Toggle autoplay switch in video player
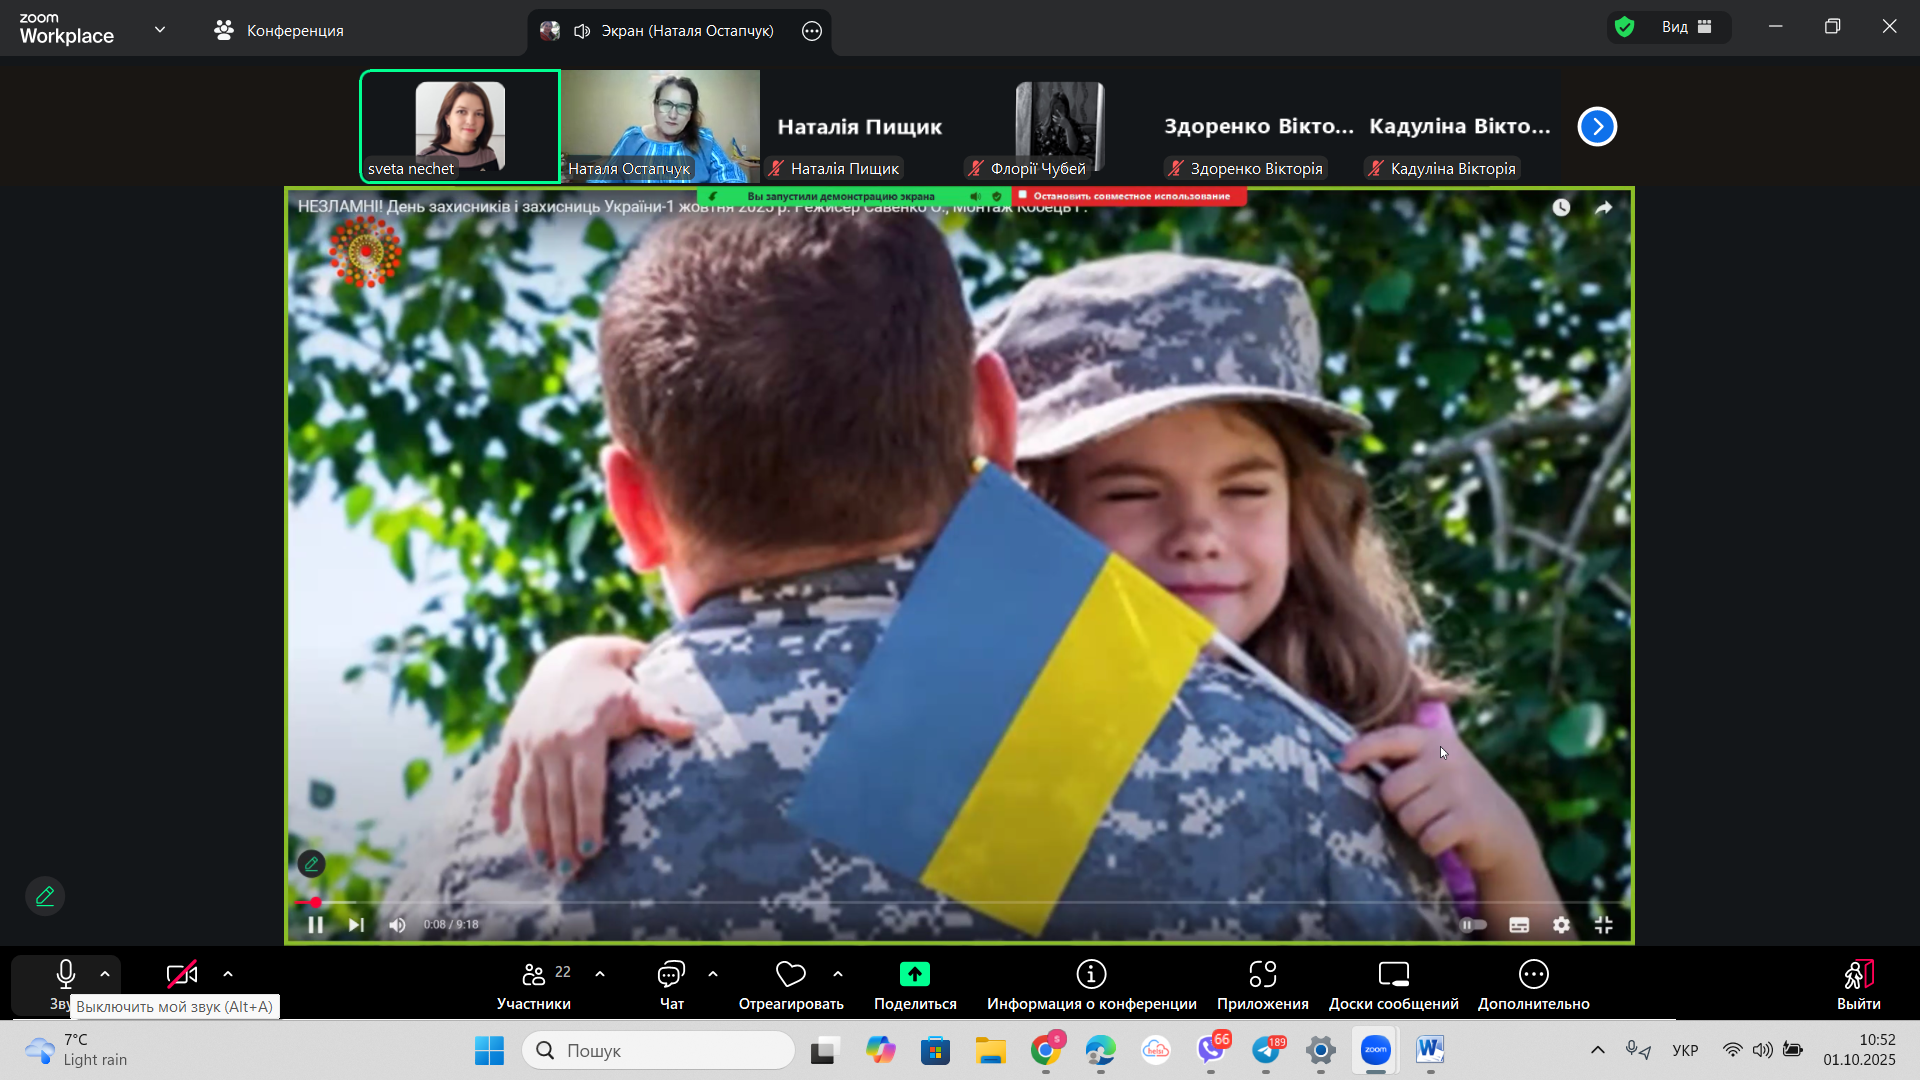 pos(1473,925)
